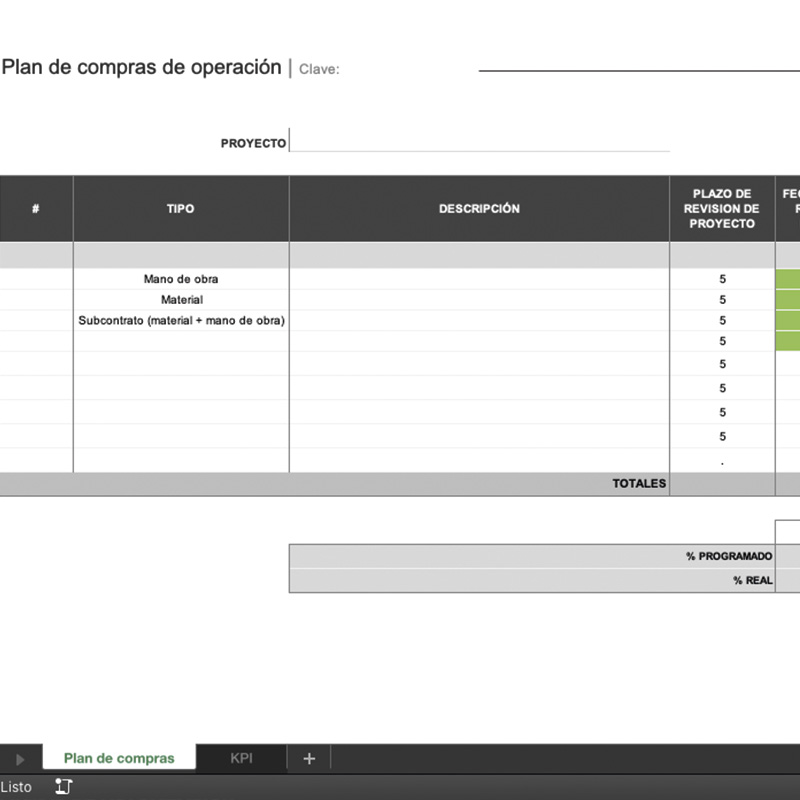Click the Clave underline field
800x800 pixels.
(638, 69)
